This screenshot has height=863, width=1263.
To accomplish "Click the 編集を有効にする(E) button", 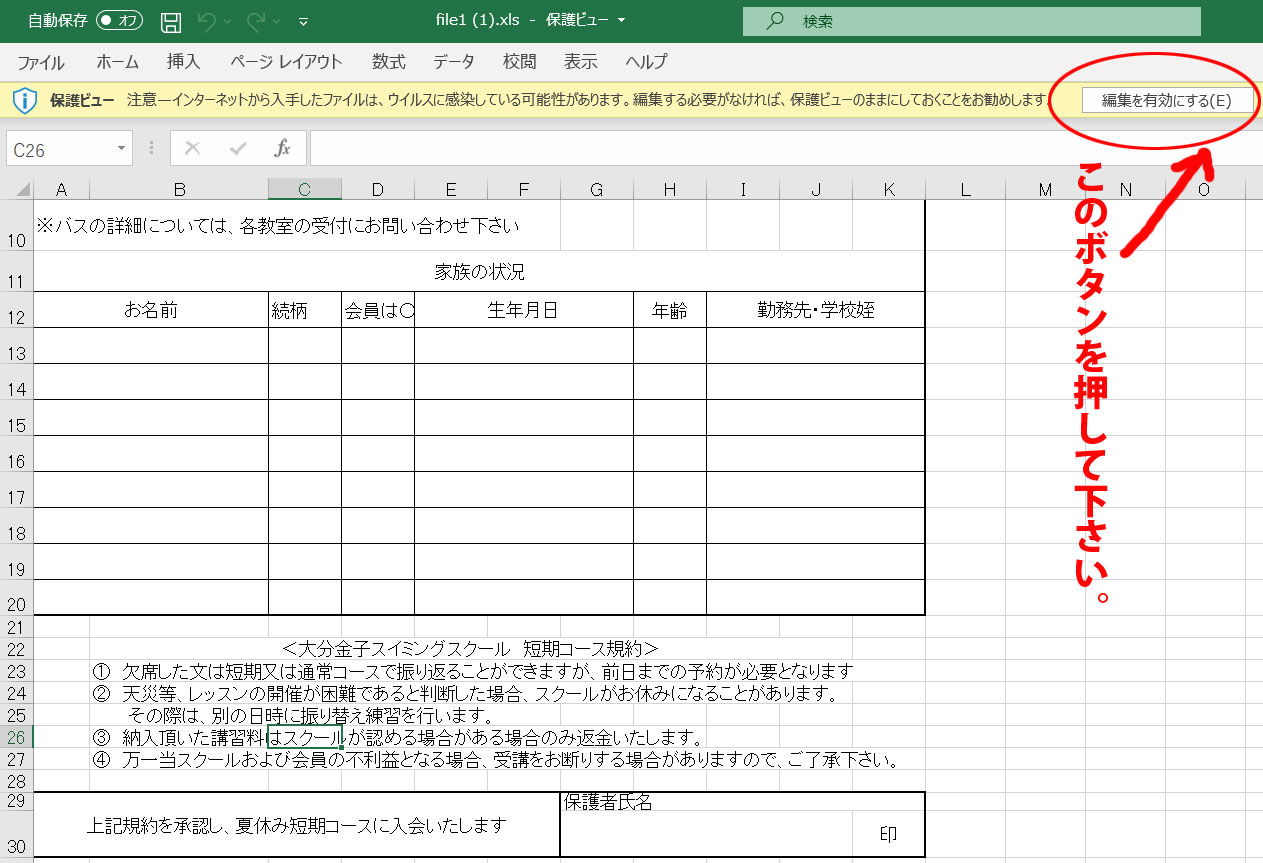I will [x=1167, y=100].
